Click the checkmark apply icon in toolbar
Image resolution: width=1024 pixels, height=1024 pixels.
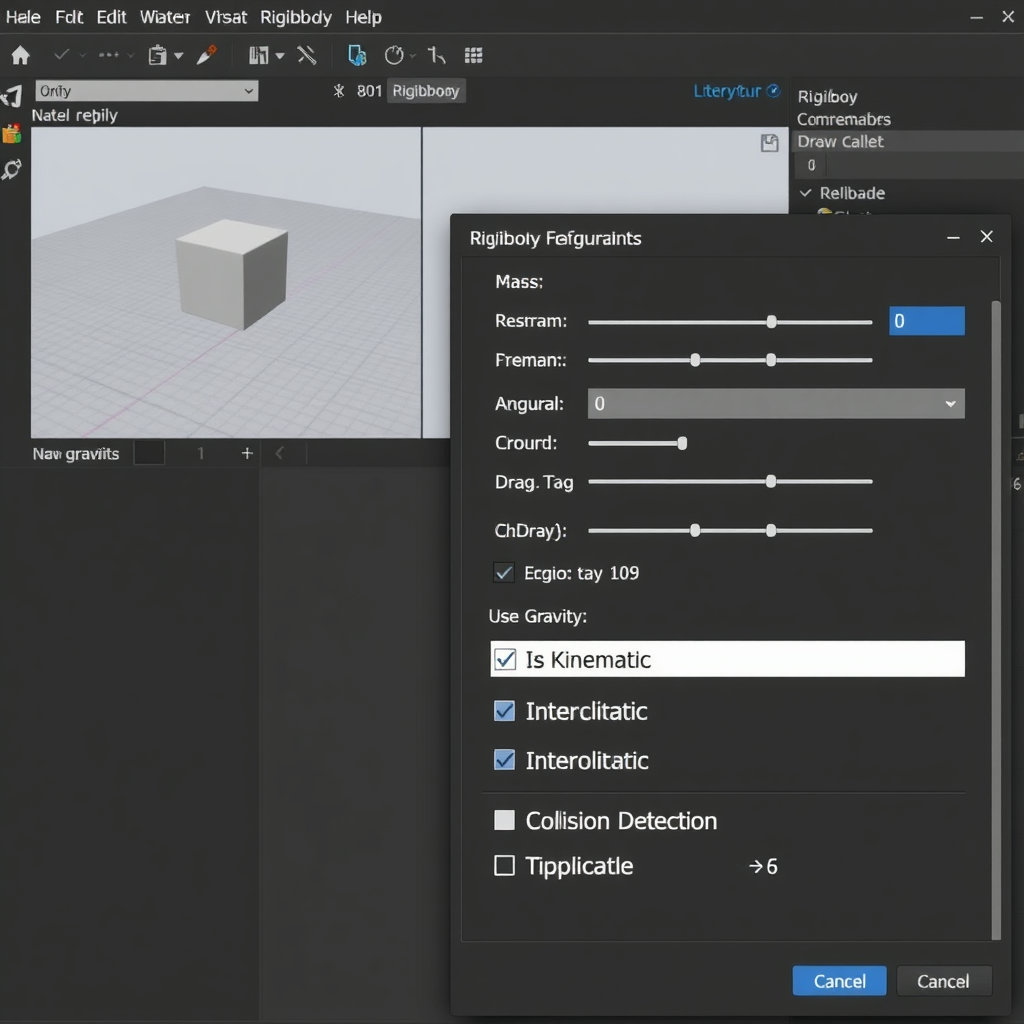61,55
